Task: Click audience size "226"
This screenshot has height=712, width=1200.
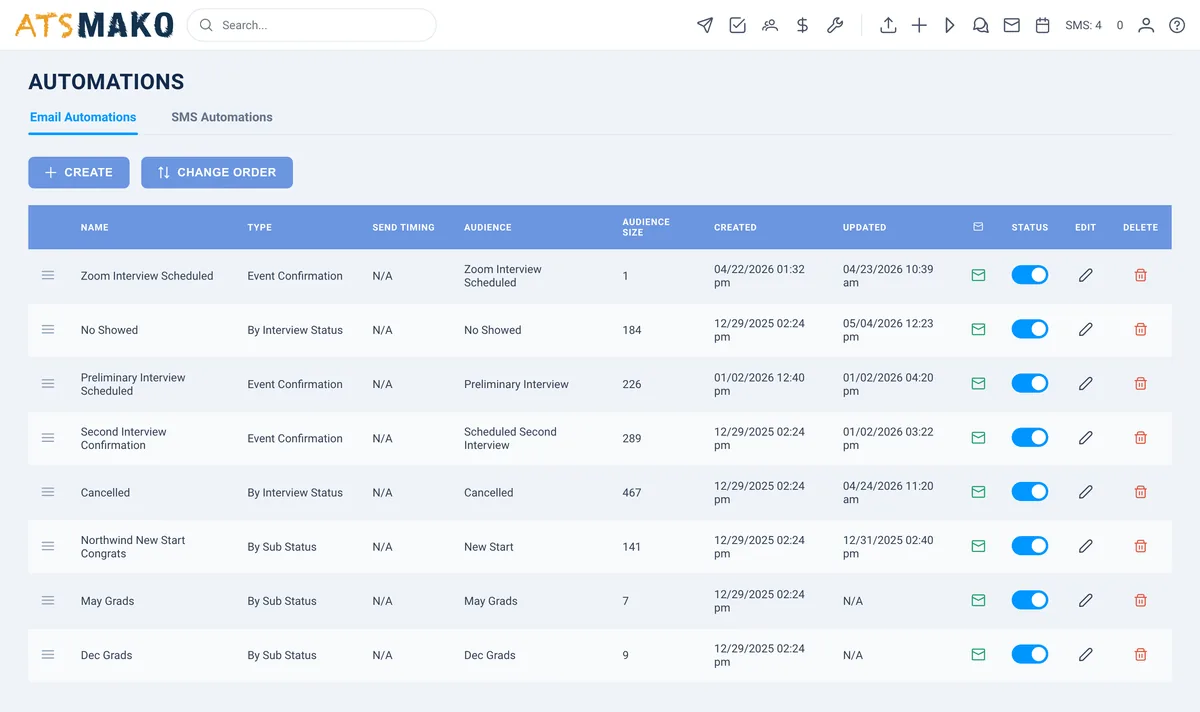Action: [x=632, y=384]
